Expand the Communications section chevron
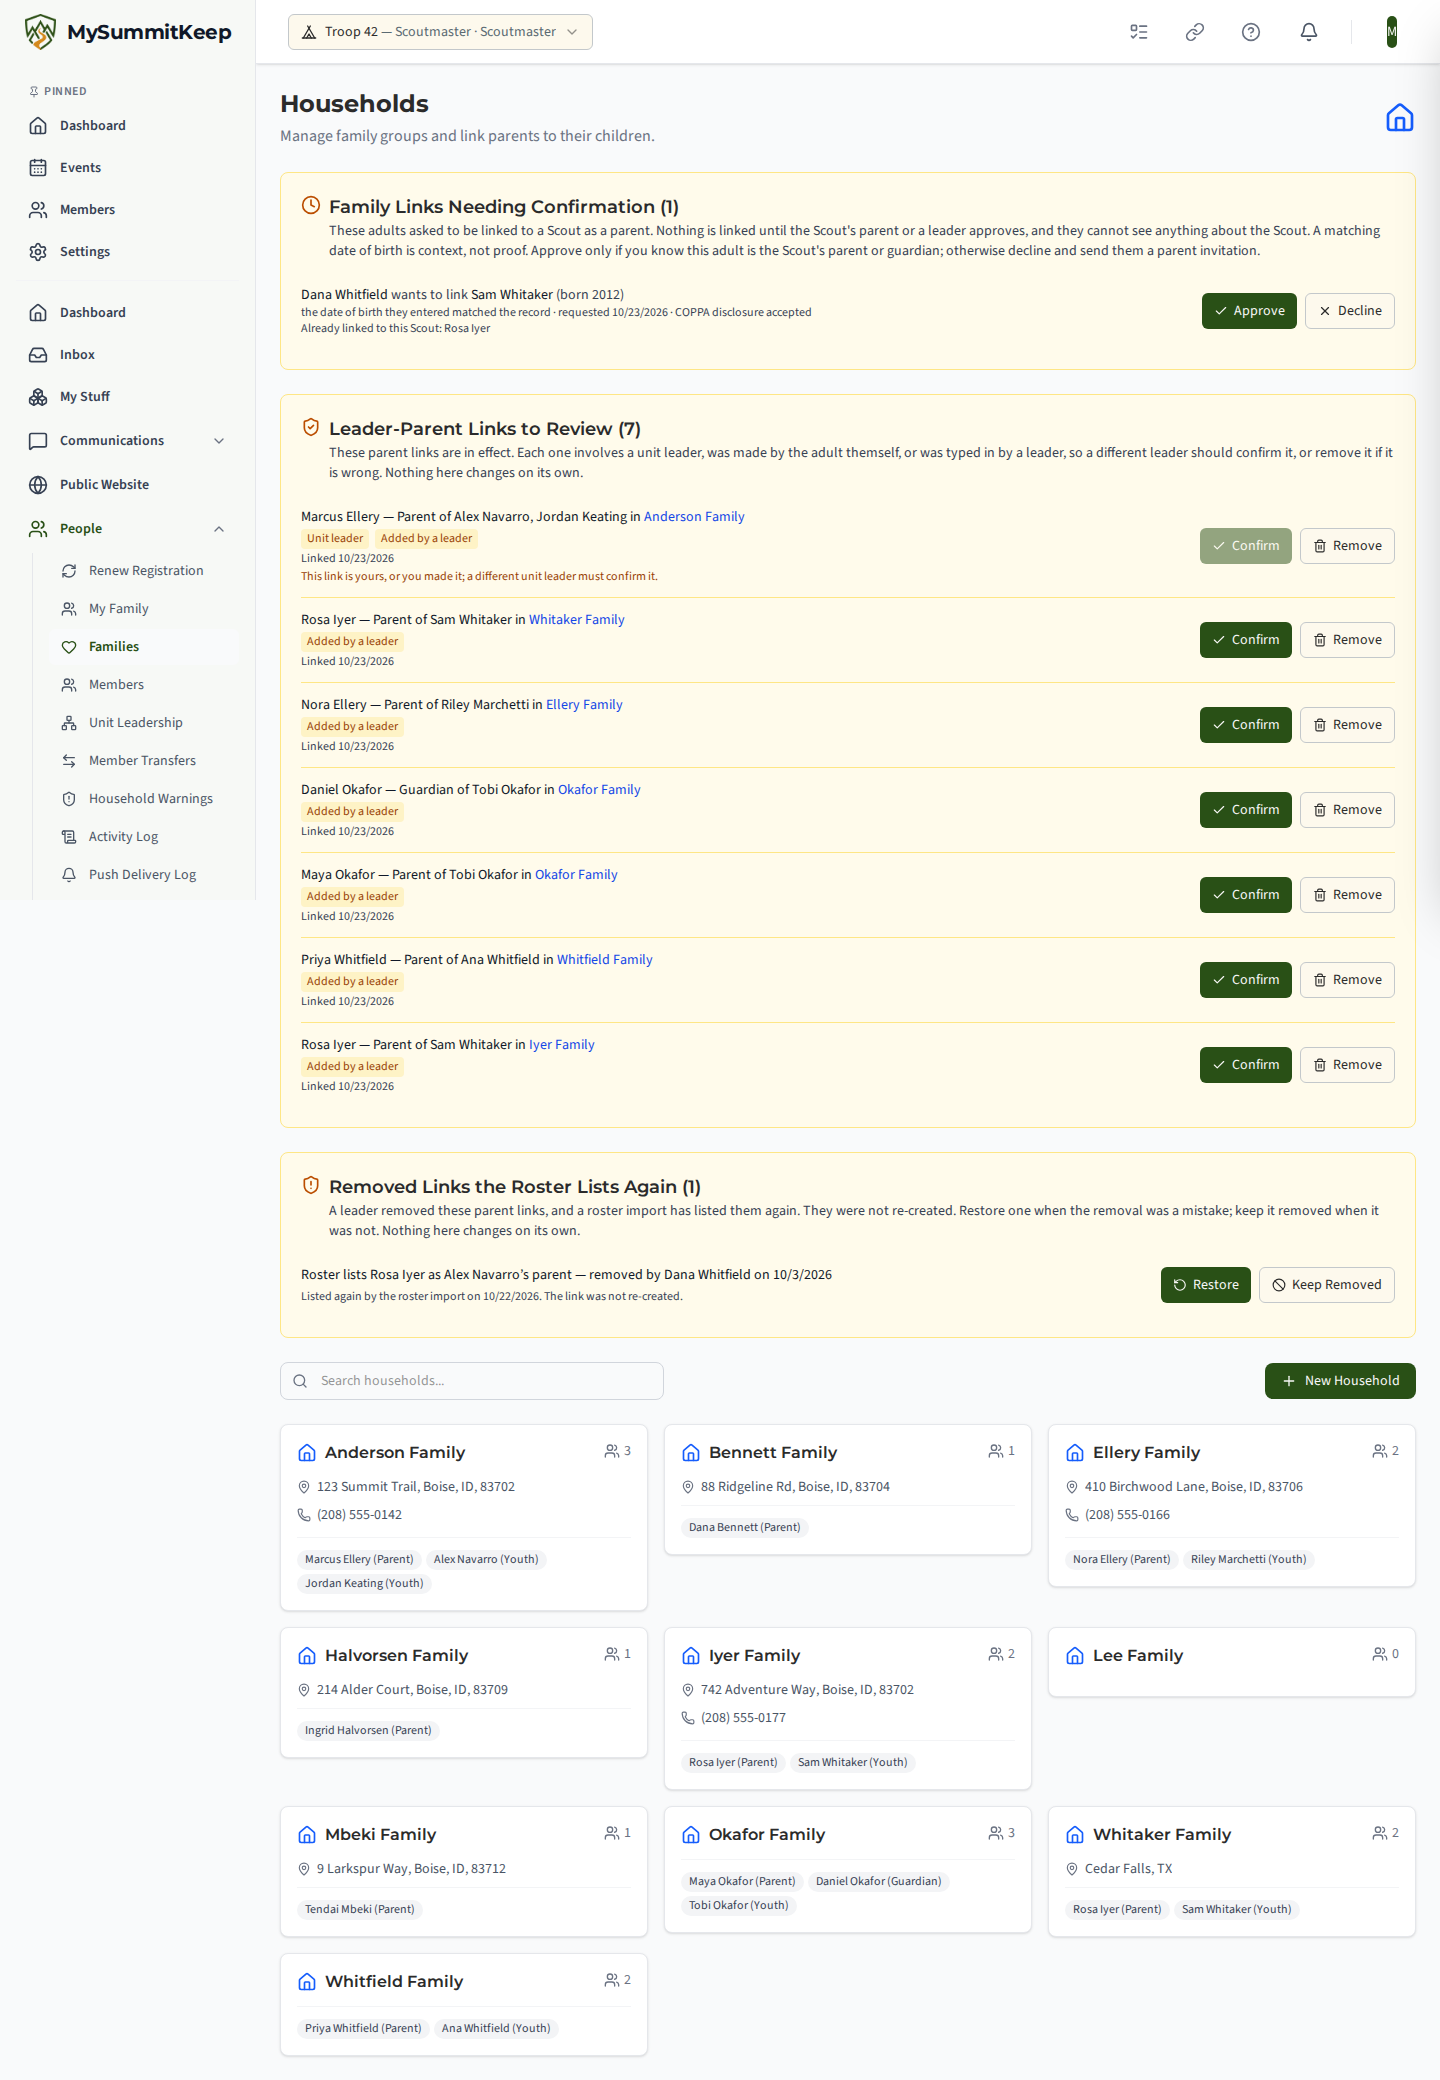Viewport: 1440px width, 2080px height. (x=219, y=441)
